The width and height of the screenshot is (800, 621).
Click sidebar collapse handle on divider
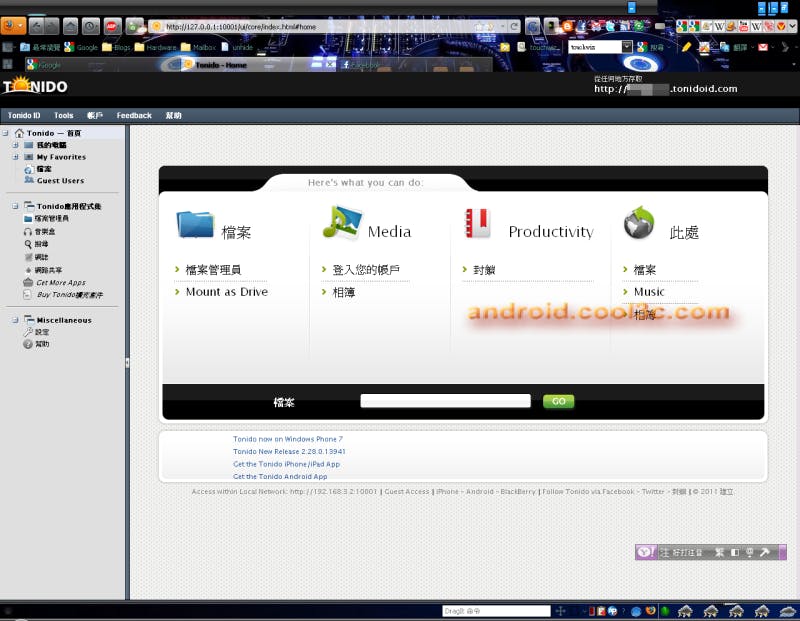127,363
